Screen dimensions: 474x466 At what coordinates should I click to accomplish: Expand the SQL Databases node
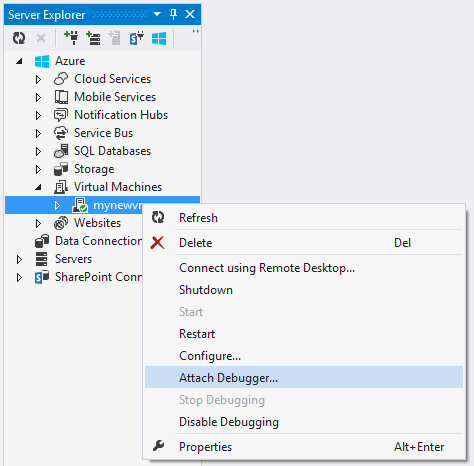(x=38, y=151)
